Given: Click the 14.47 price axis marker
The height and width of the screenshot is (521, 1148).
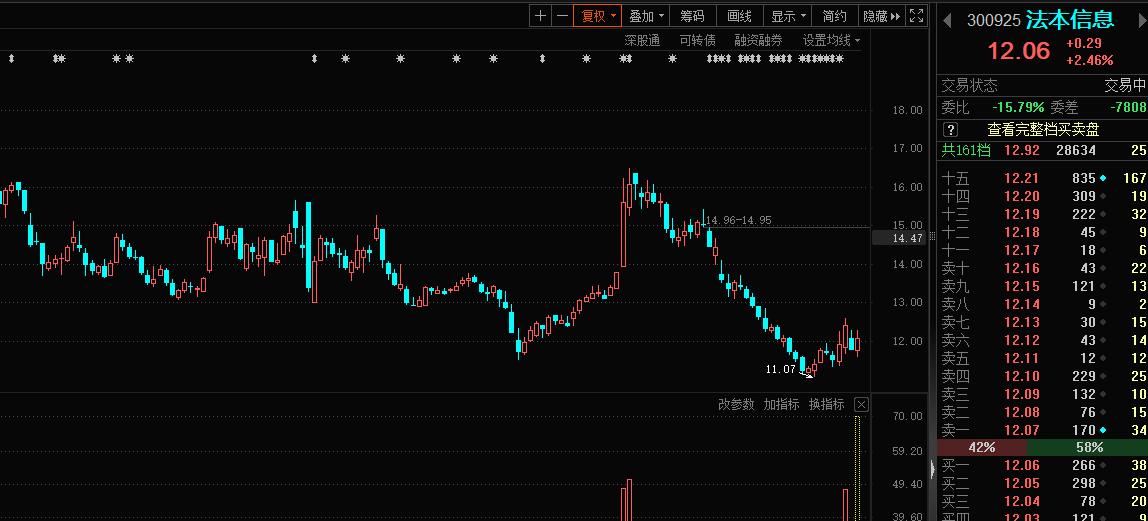Looking at the screenshot, I should 898,238.
